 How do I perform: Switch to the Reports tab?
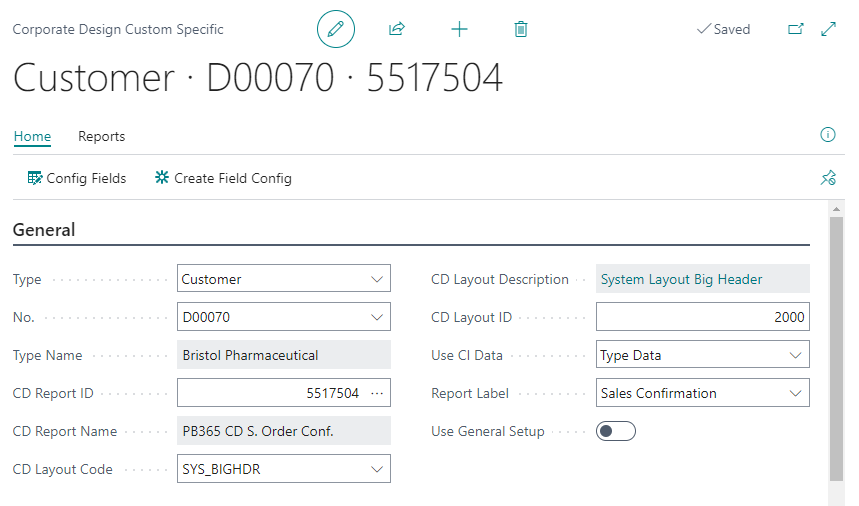click(101, 136)
